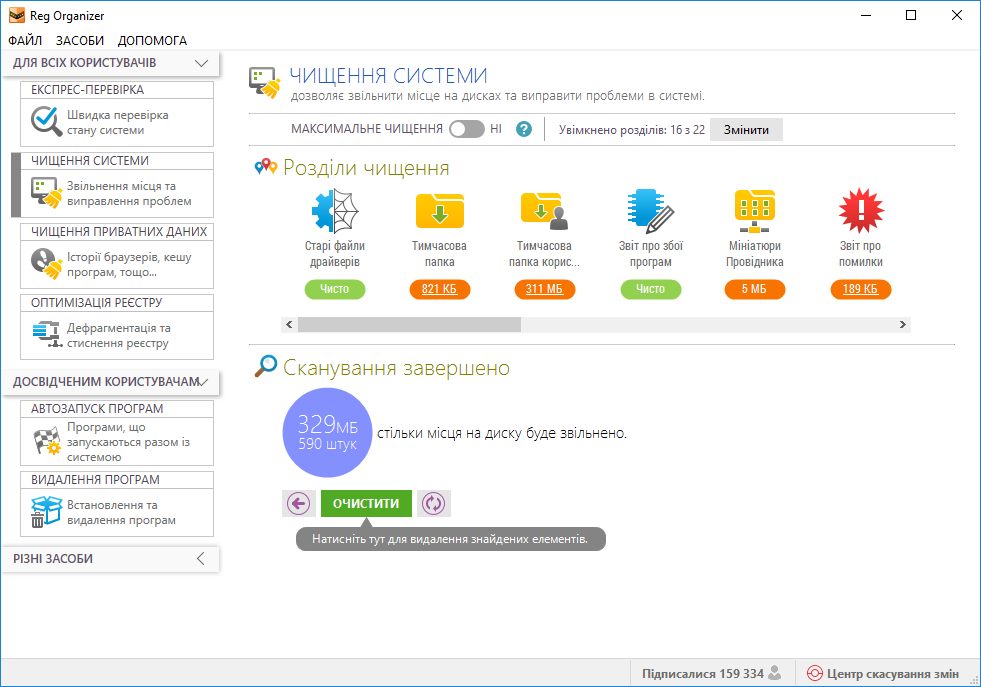Click the temporary folder icon
The height and width of the screenshot is (687, 981).
440,211
